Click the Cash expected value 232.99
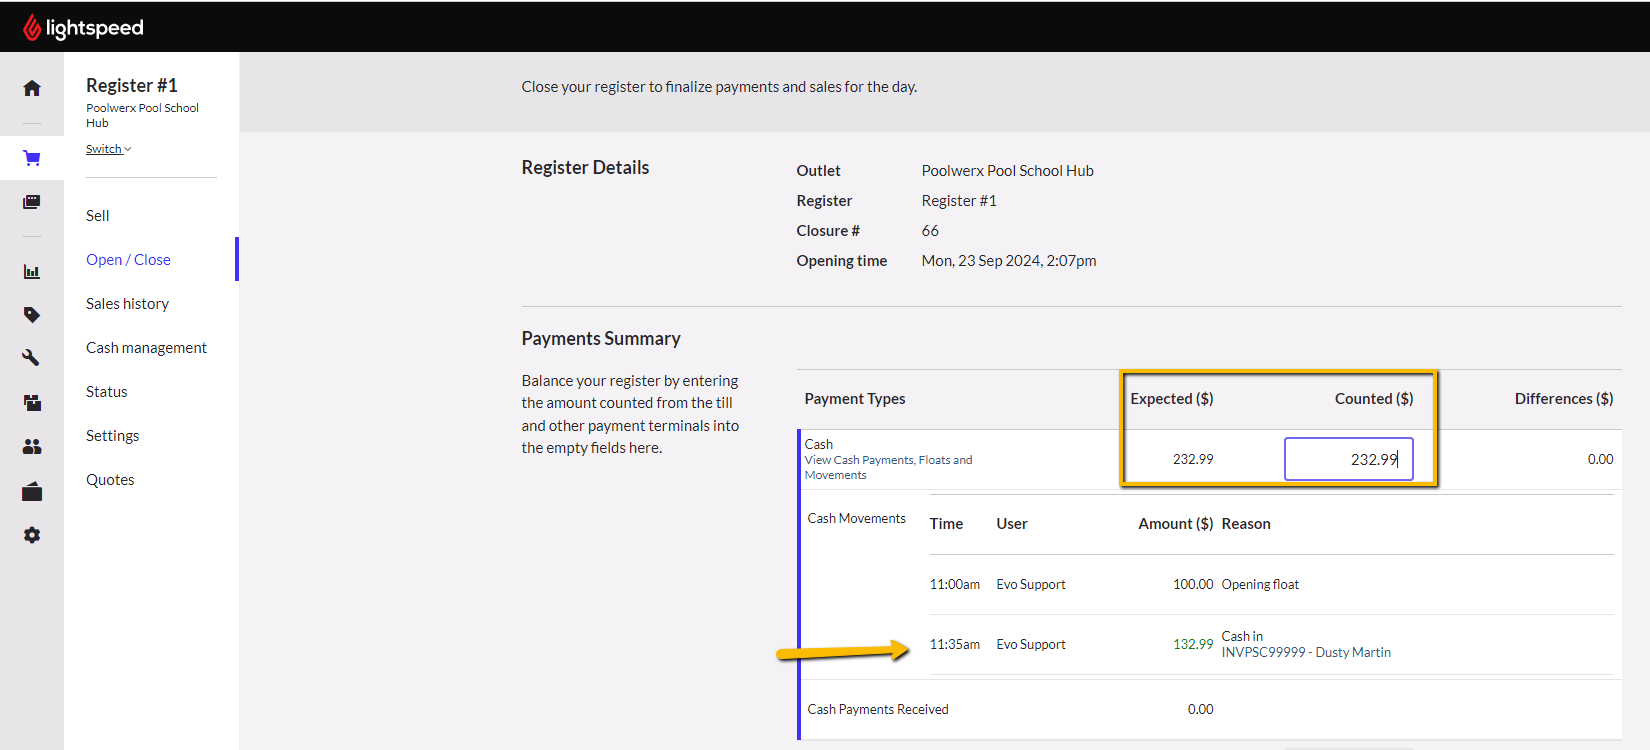Image resolution: width=1650 pixels, height=750 pixels. (x=1193, y=459)
